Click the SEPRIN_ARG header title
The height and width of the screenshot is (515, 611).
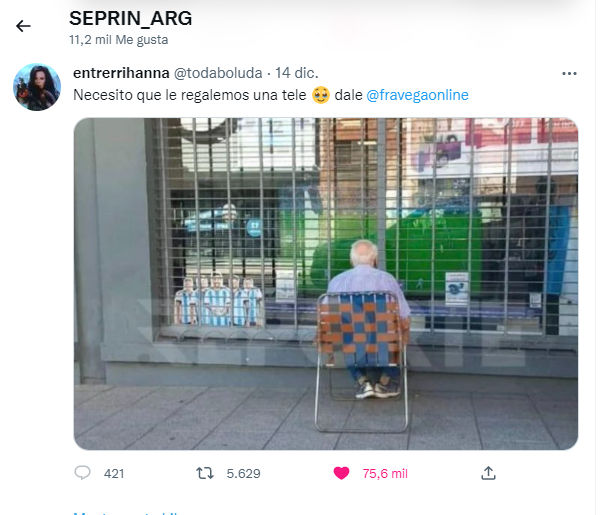[131, 18]
